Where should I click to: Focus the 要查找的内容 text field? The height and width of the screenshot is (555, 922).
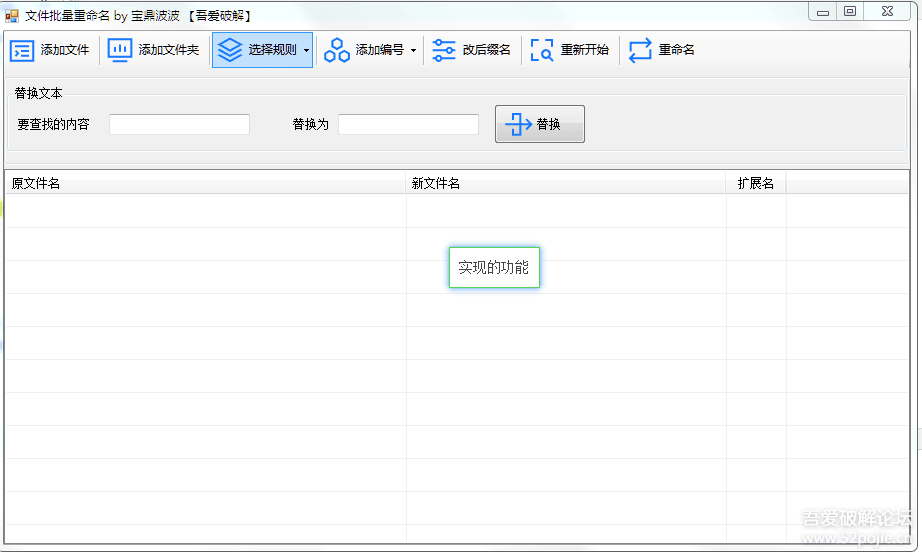click(x=179, y=124)
